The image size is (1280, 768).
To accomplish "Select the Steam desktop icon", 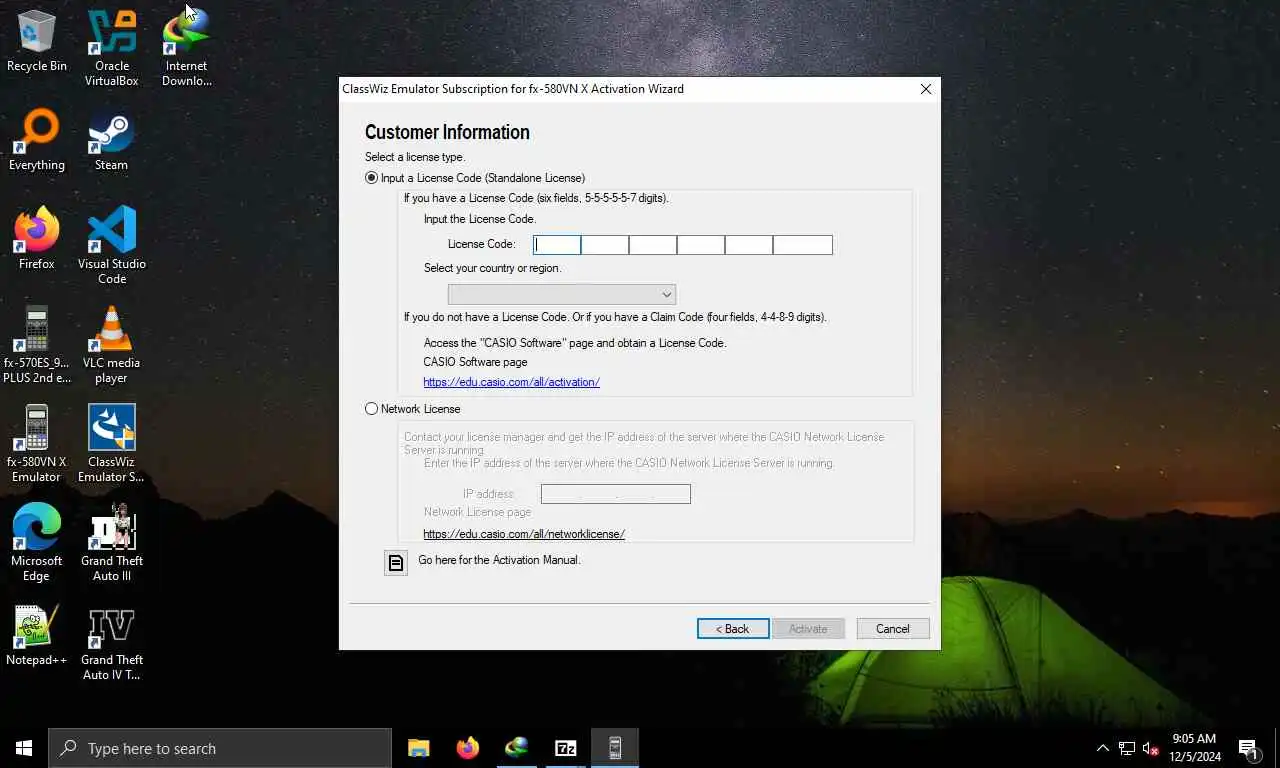I will [112, 140].
